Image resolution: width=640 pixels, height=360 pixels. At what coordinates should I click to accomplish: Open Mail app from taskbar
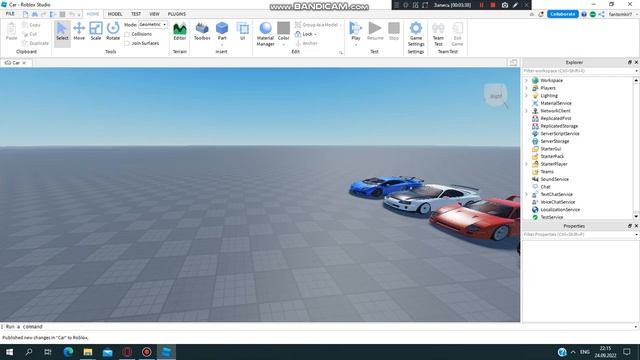click(x=107, y=352)
